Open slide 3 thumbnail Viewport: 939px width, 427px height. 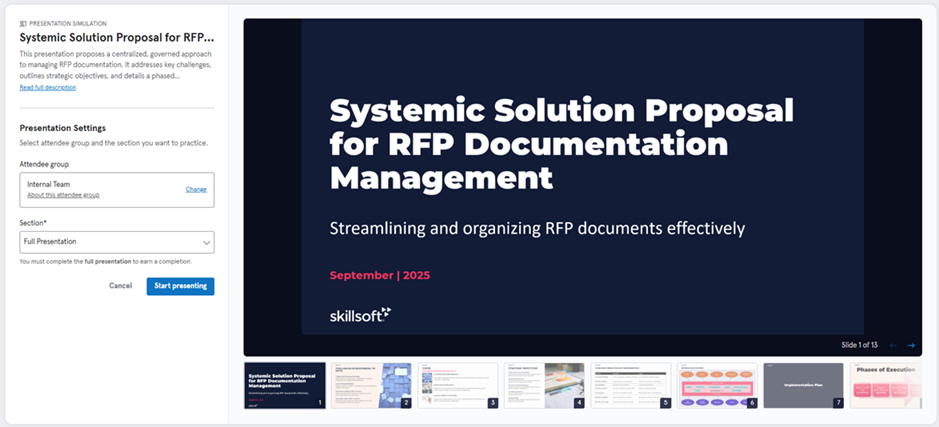click(457, 385)
